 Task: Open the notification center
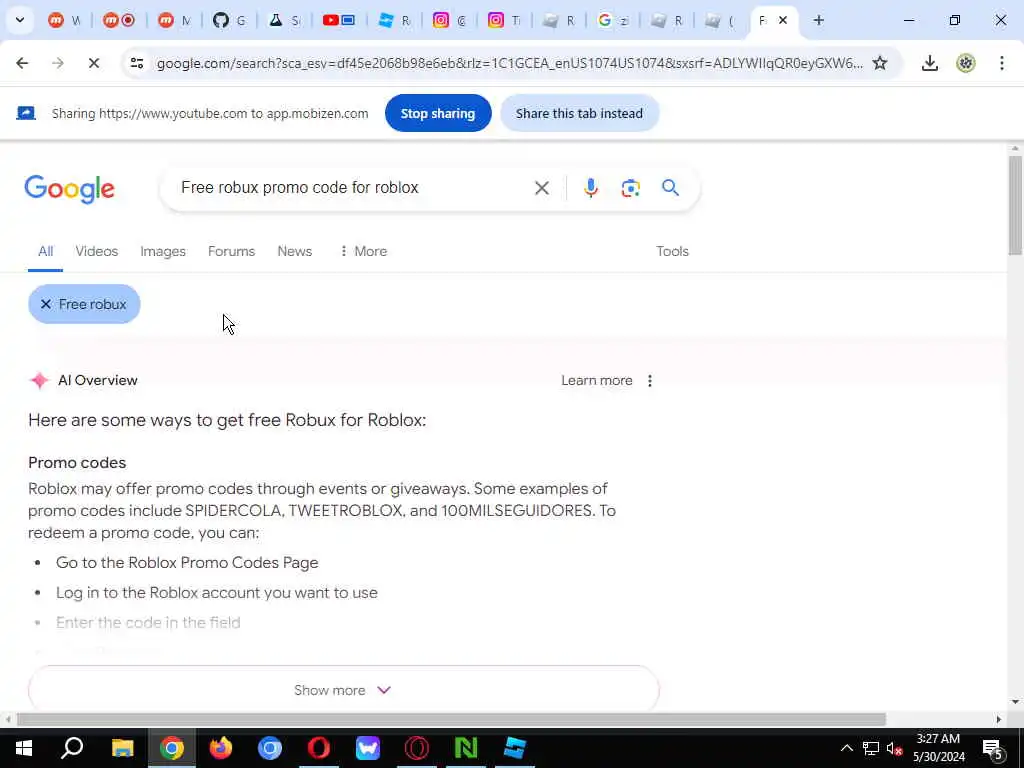(x=993, y=748)
